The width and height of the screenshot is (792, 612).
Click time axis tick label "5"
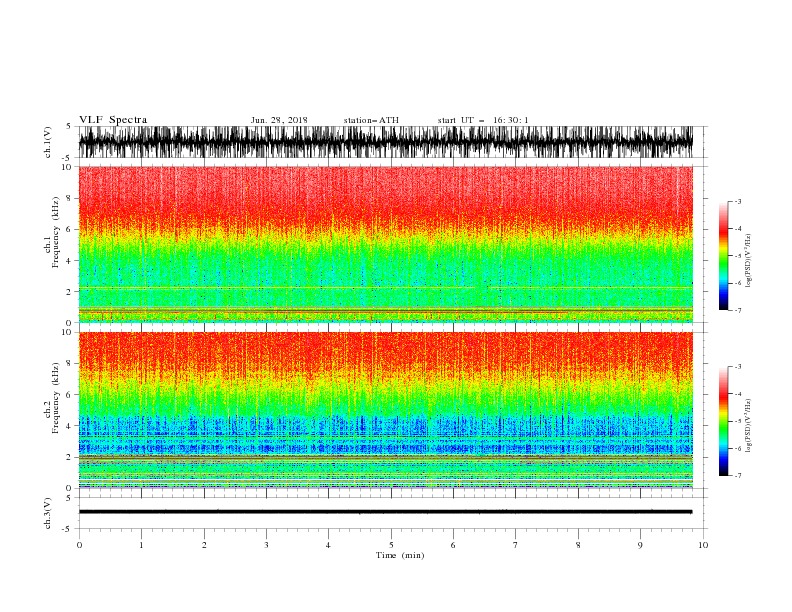pos(391,545)
